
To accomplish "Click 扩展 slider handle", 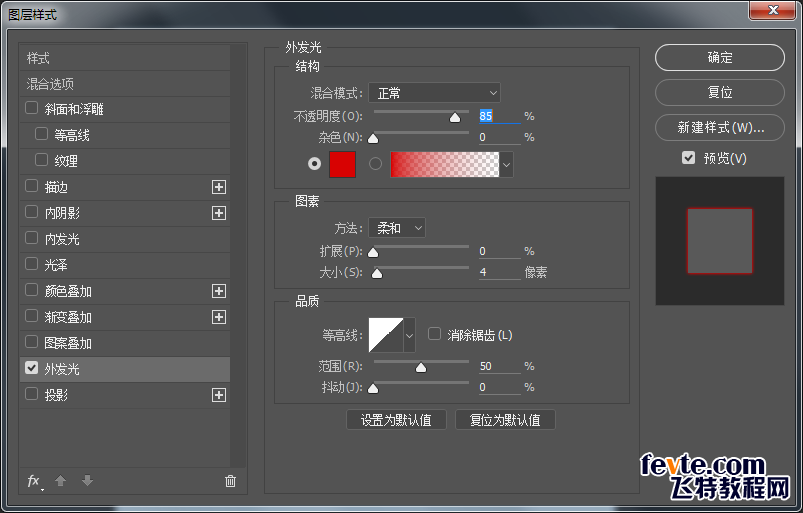I will tap(373, 252).
